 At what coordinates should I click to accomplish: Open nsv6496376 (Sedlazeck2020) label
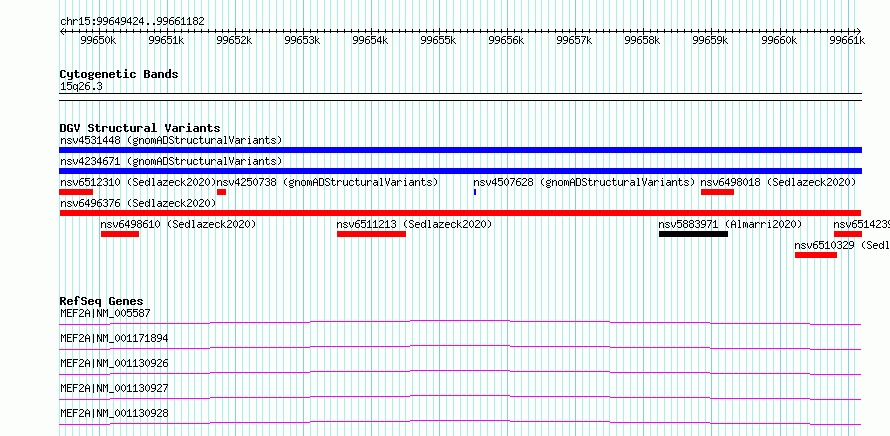pyautogui.click(x=138, y=203)
